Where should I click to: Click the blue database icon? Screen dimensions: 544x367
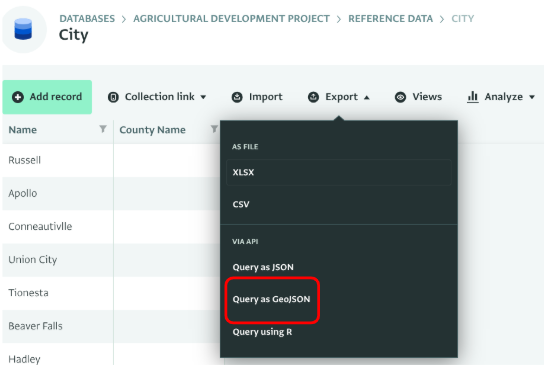coord(23,29)
